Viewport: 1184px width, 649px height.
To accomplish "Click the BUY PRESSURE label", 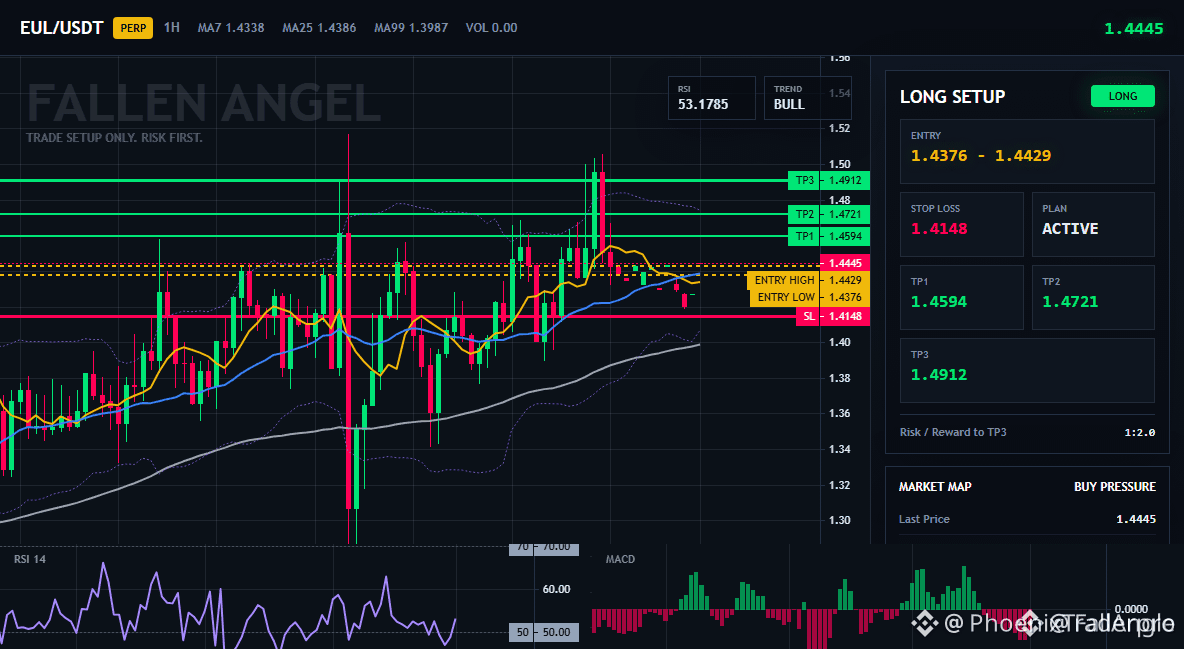I will pyautogui.click(x=1115, y=487).
